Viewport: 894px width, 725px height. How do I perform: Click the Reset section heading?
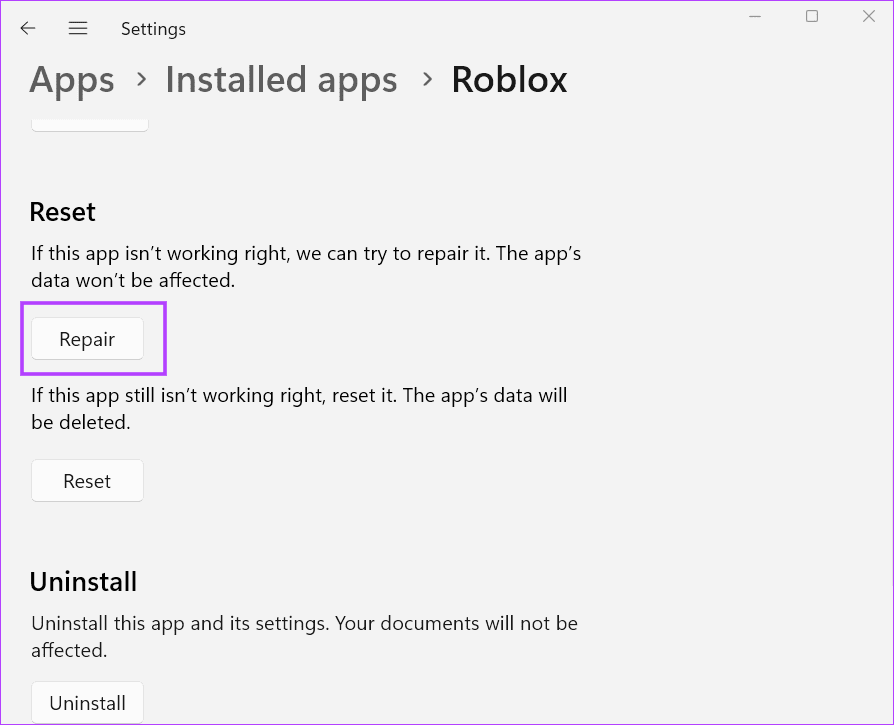(62, 212)
